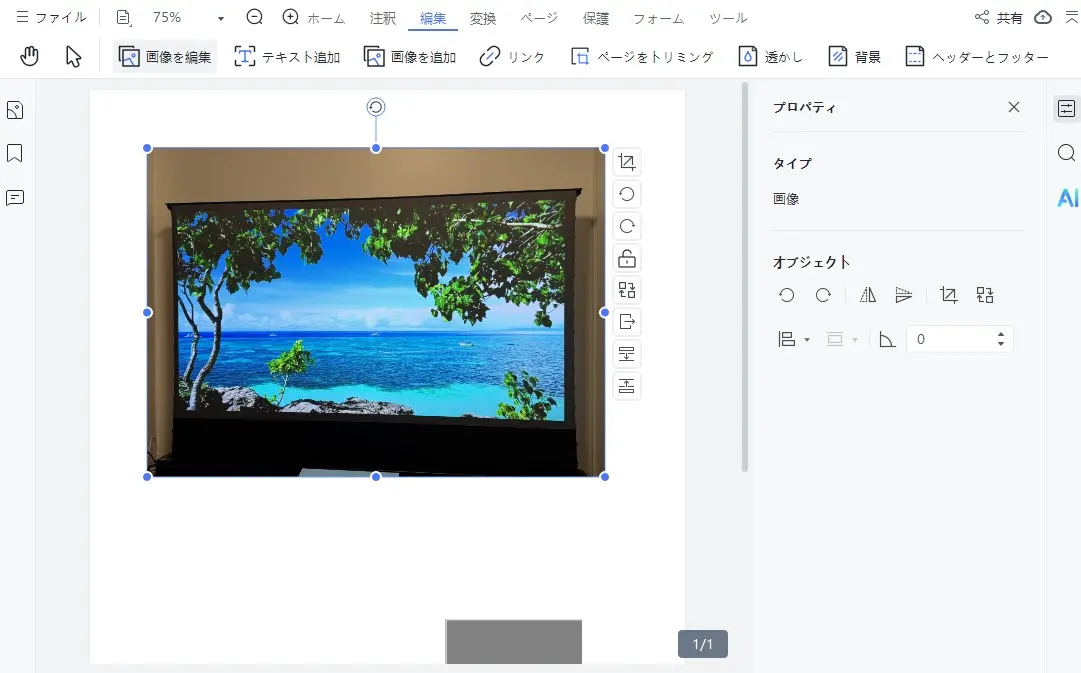Open the フォーム tab
1081x673 pixels.
(x=657, y=17)
